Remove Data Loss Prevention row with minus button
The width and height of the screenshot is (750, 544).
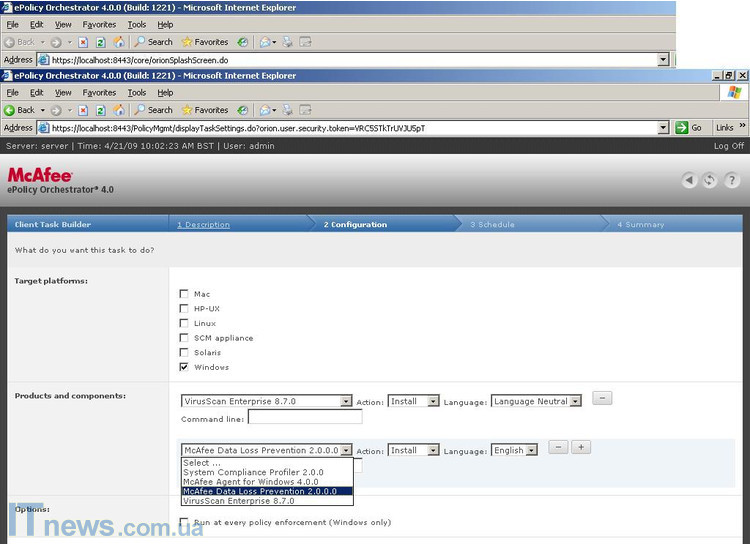click(558, 447)
